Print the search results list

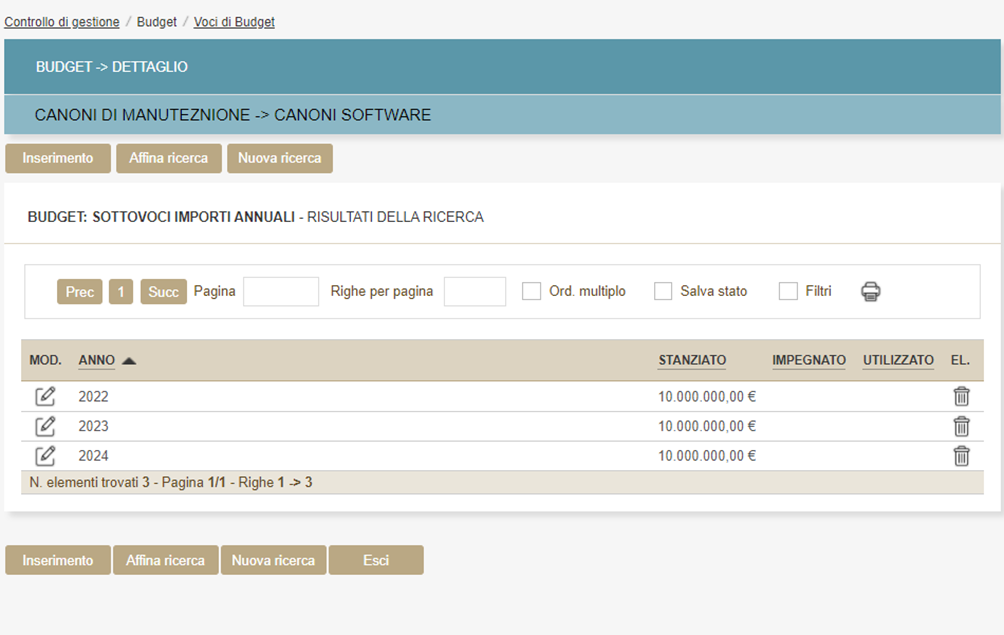(871, 291)
